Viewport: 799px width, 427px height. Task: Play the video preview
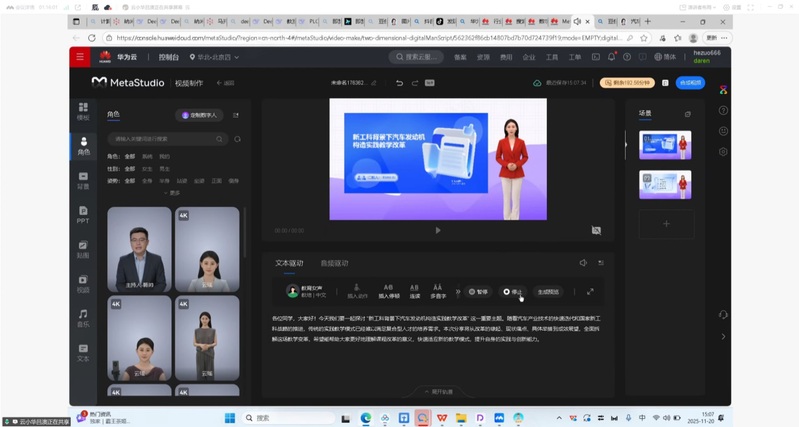[x=437, y=230]
